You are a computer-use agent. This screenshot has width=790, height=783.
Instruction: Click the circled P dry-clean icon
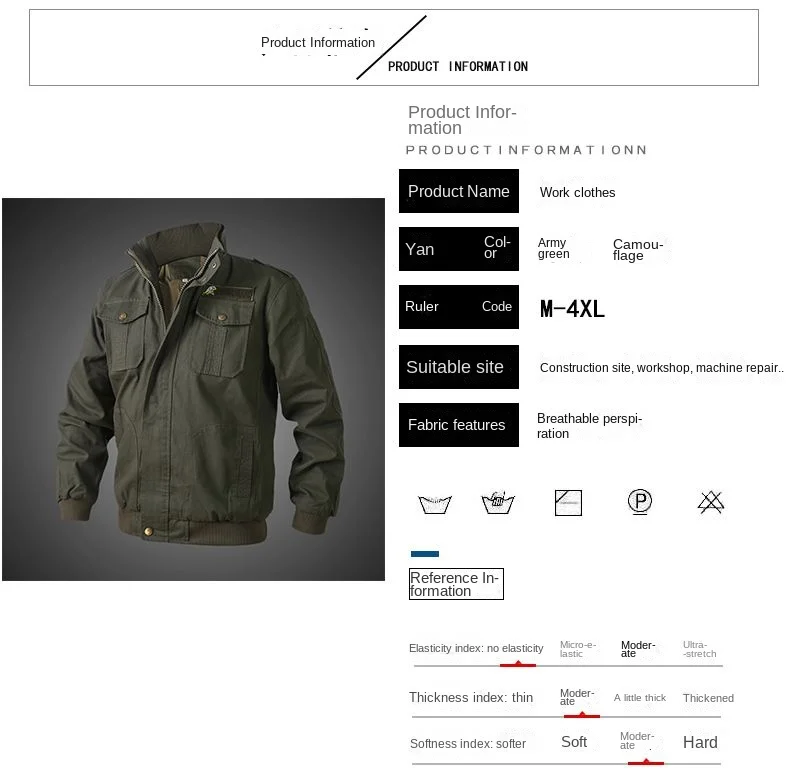coord(640,502)
